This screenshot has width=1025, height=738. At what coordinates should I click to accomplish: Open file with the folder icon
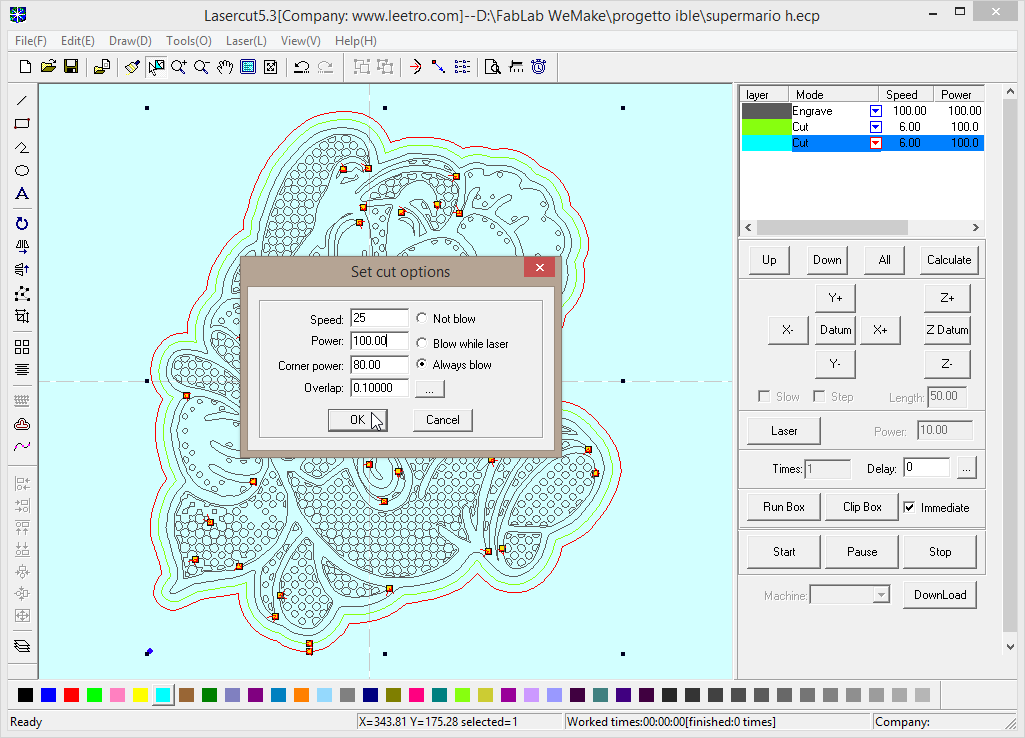[x=48, y=67]
